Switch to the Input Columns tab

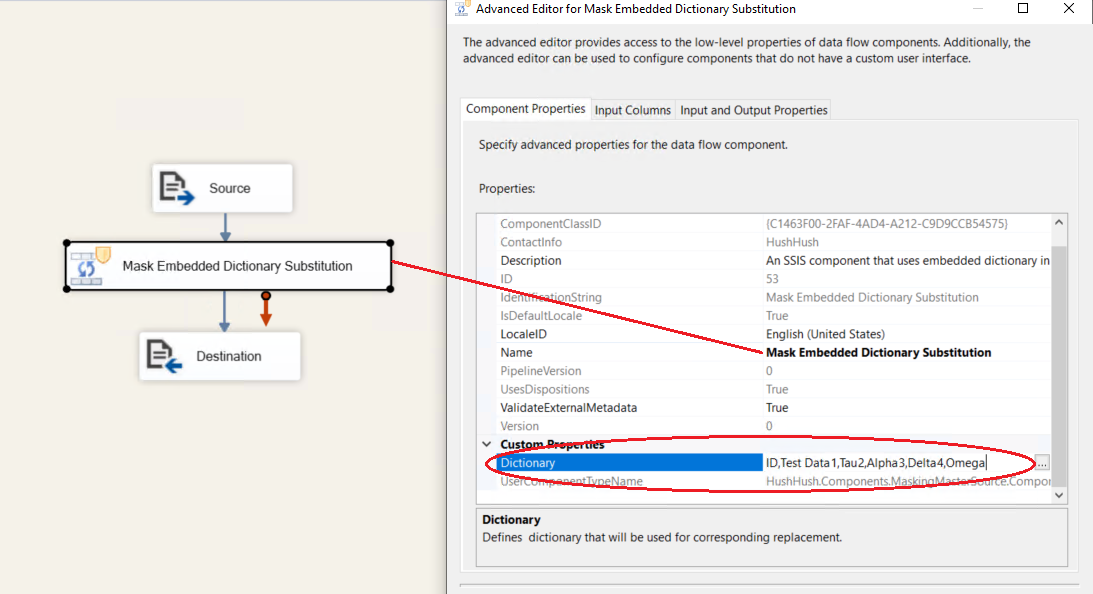pyautogui.click(x=633, y=110)
